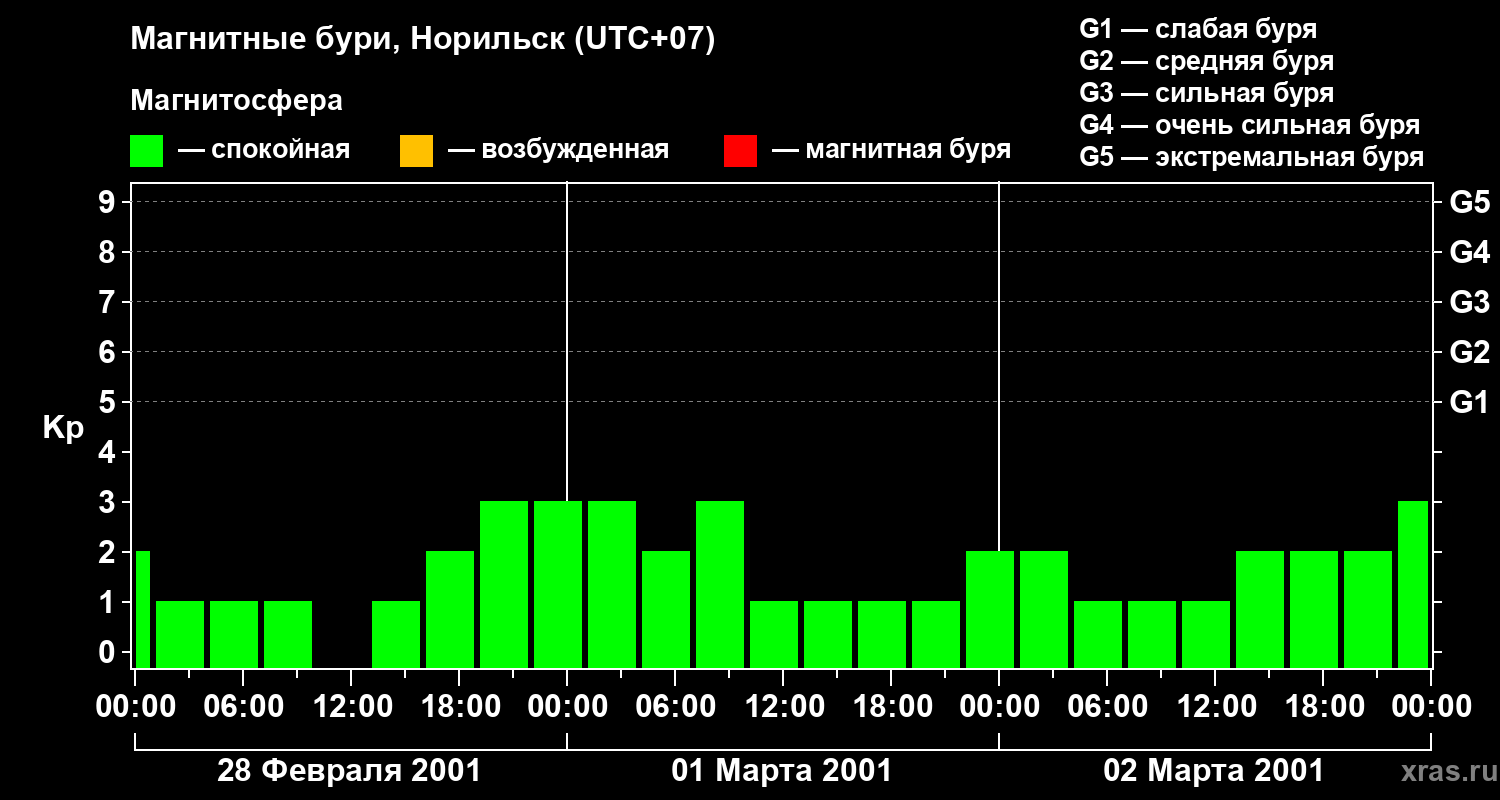Click the only Kp 3 bar on 02 Марта

[1413, 584]
